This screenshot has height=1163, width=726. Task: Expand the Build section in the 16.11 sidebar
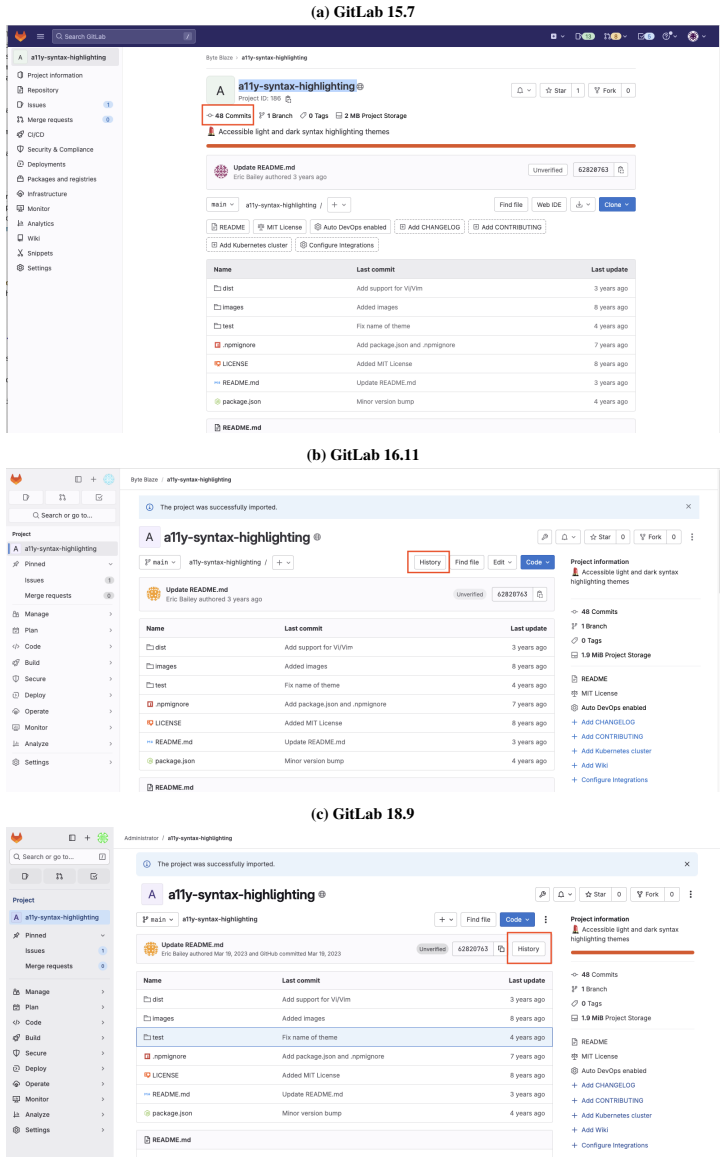tap(62, 663)
